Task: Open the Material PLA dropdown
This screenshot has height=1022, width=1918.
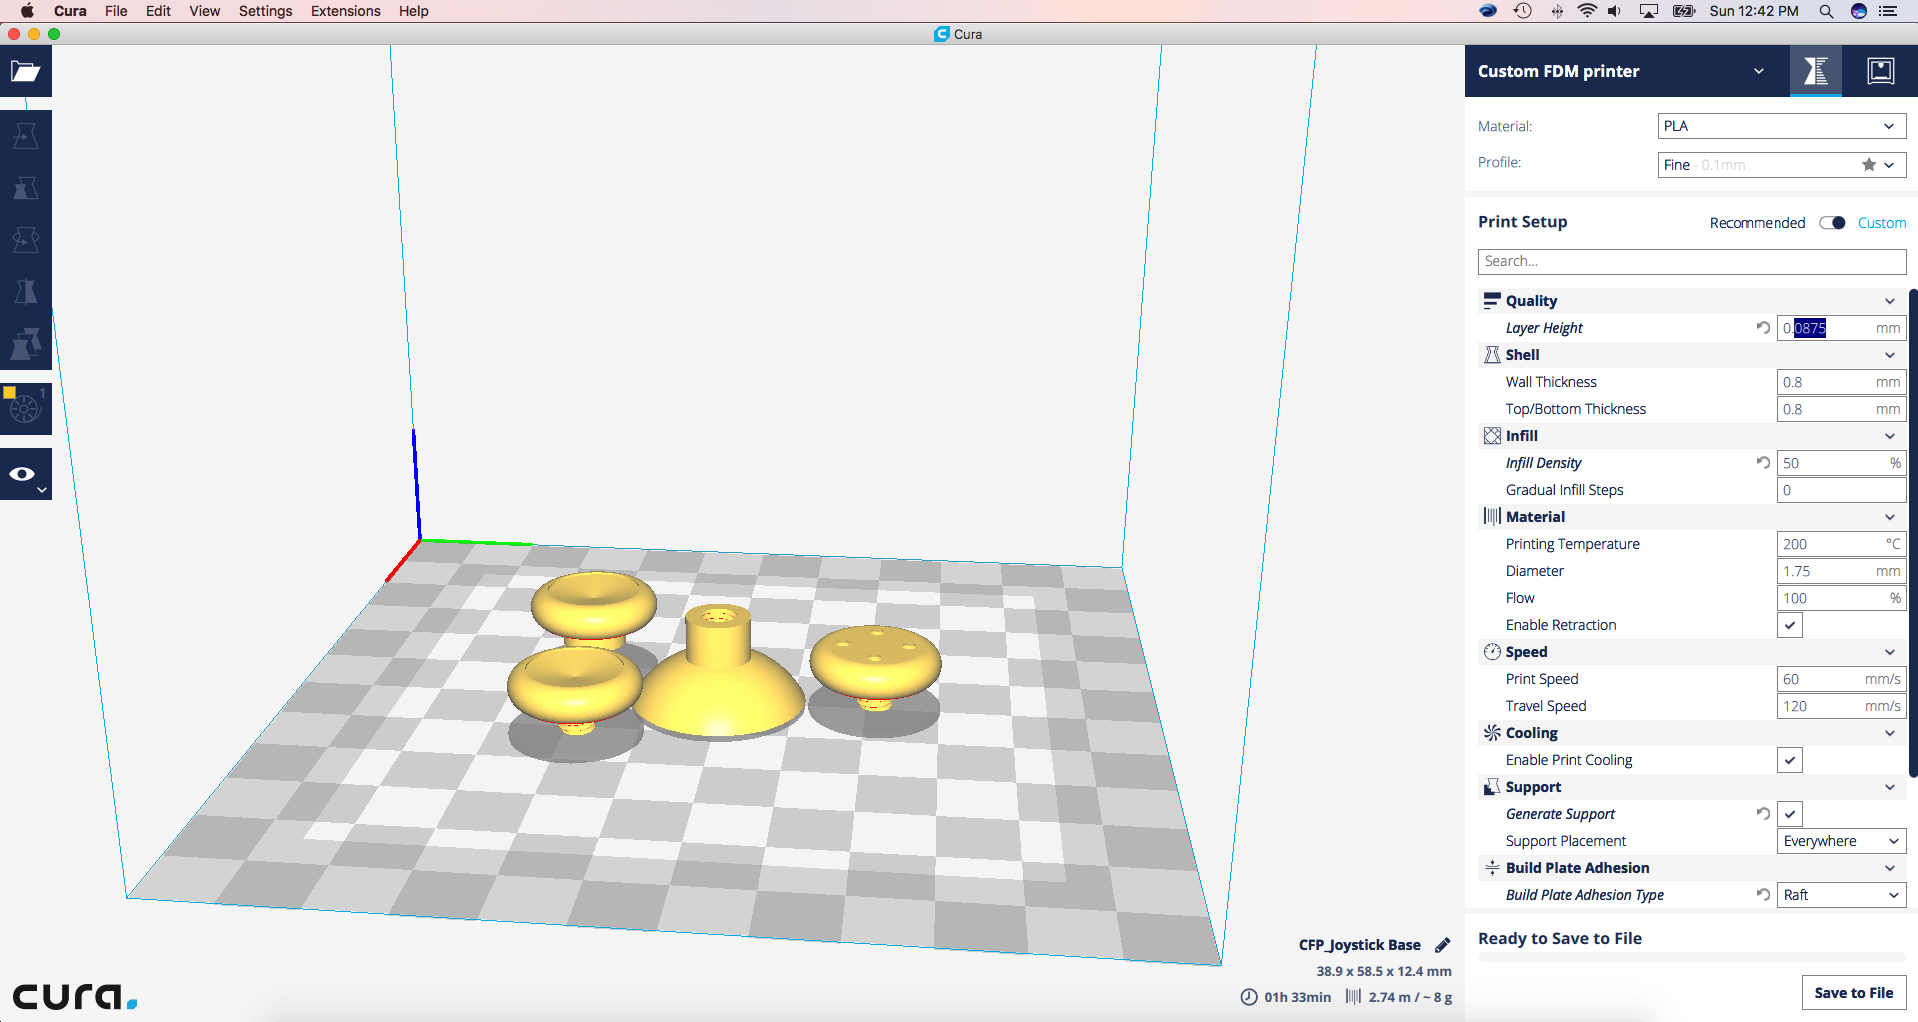Action: pos(1782,126)
